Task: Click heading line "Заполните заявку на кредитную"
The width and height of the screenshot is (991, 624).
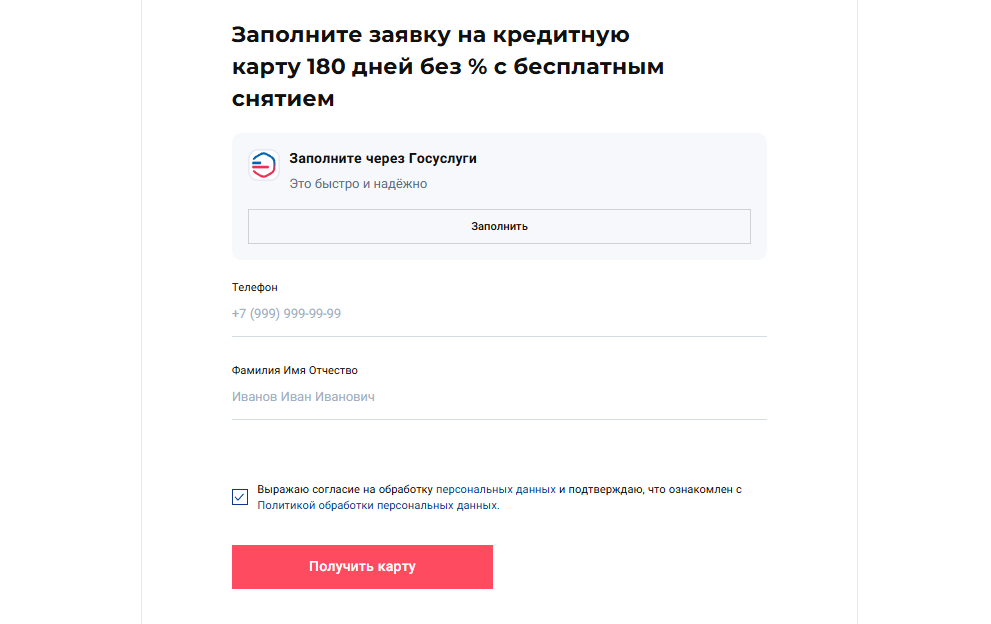Action: tap(430, 35)
